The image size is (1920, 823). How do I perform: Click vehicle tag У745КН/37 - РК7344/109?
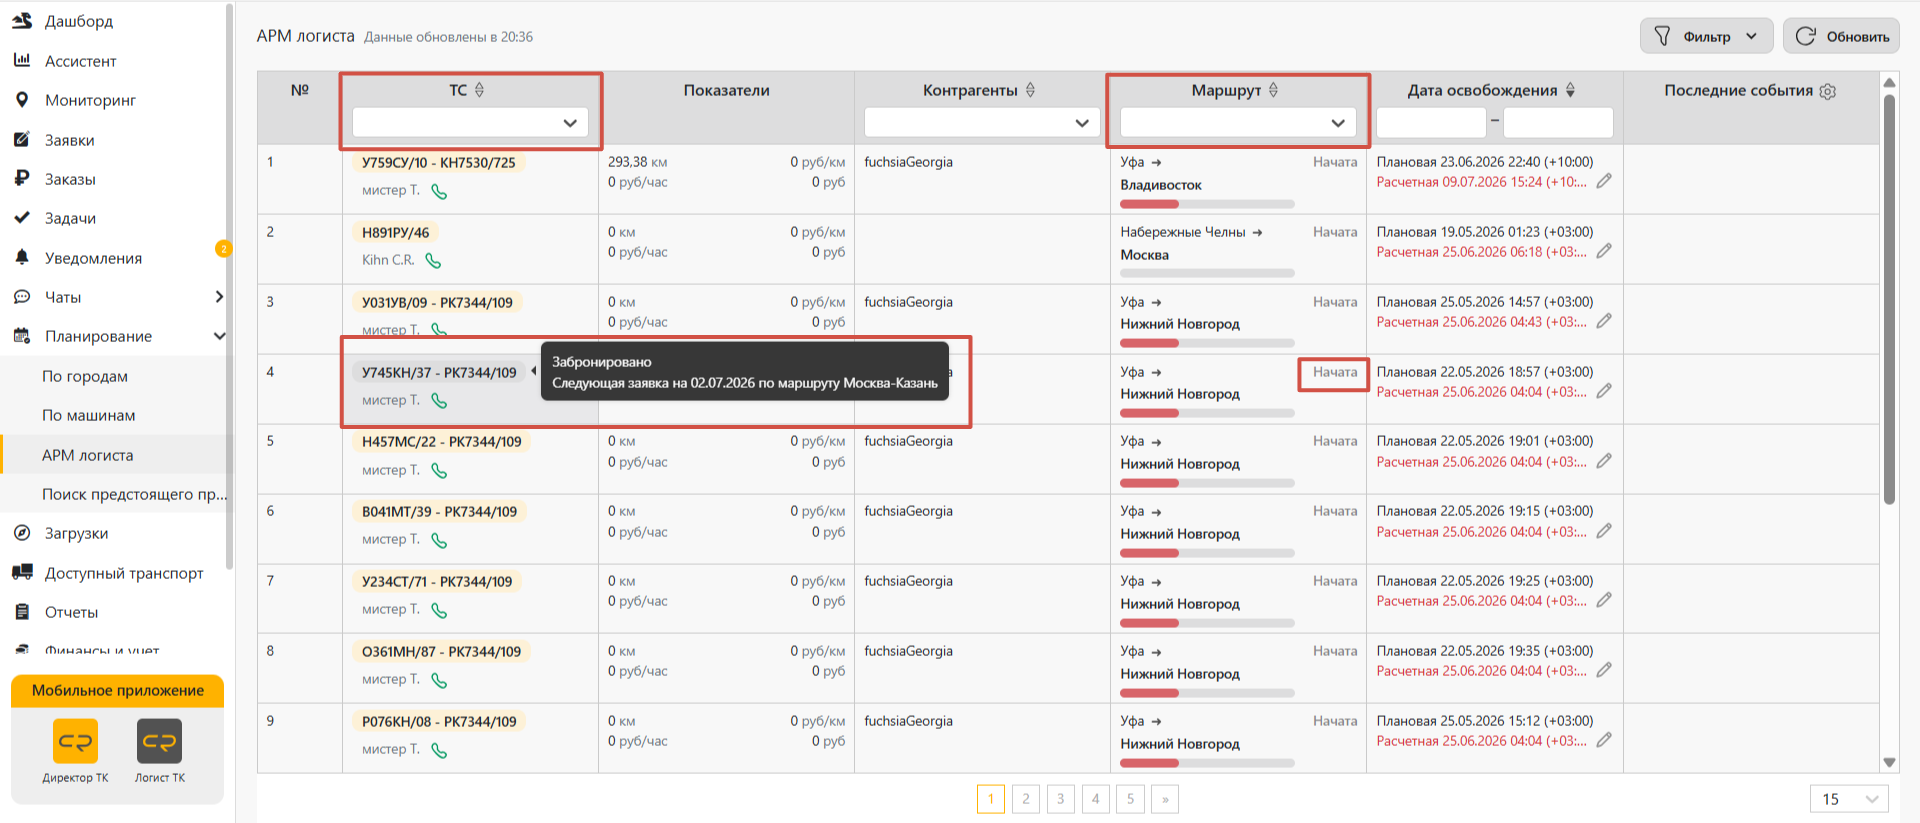(x=439, y=372)
